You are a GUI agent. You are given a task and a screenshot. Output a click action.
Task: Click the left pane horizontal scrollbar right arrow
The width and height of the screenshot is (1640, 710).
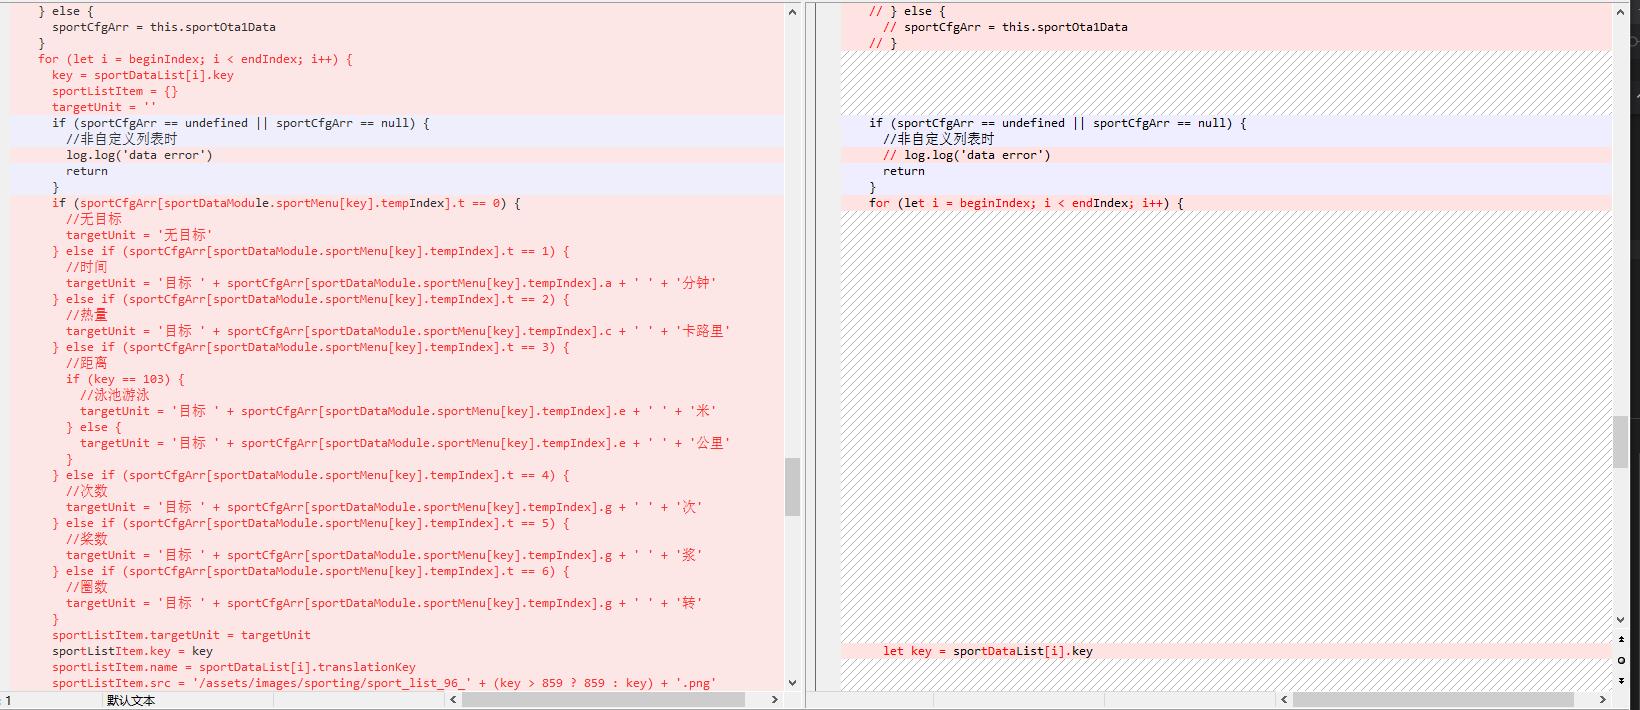776,700
